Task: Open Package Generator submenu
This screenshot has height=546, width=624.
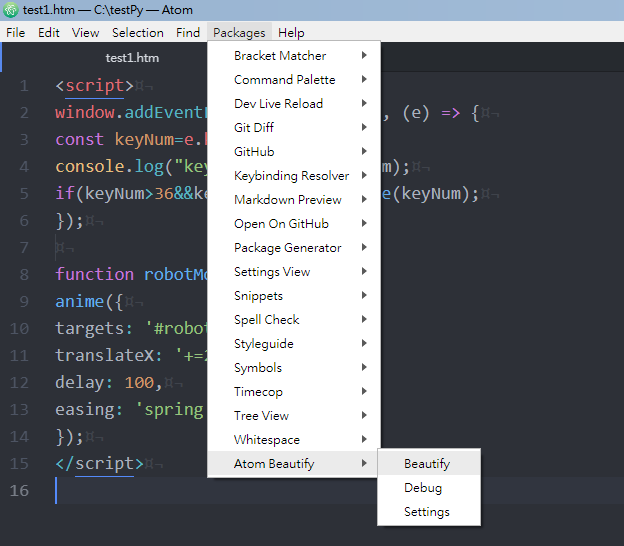Action: 294,248
